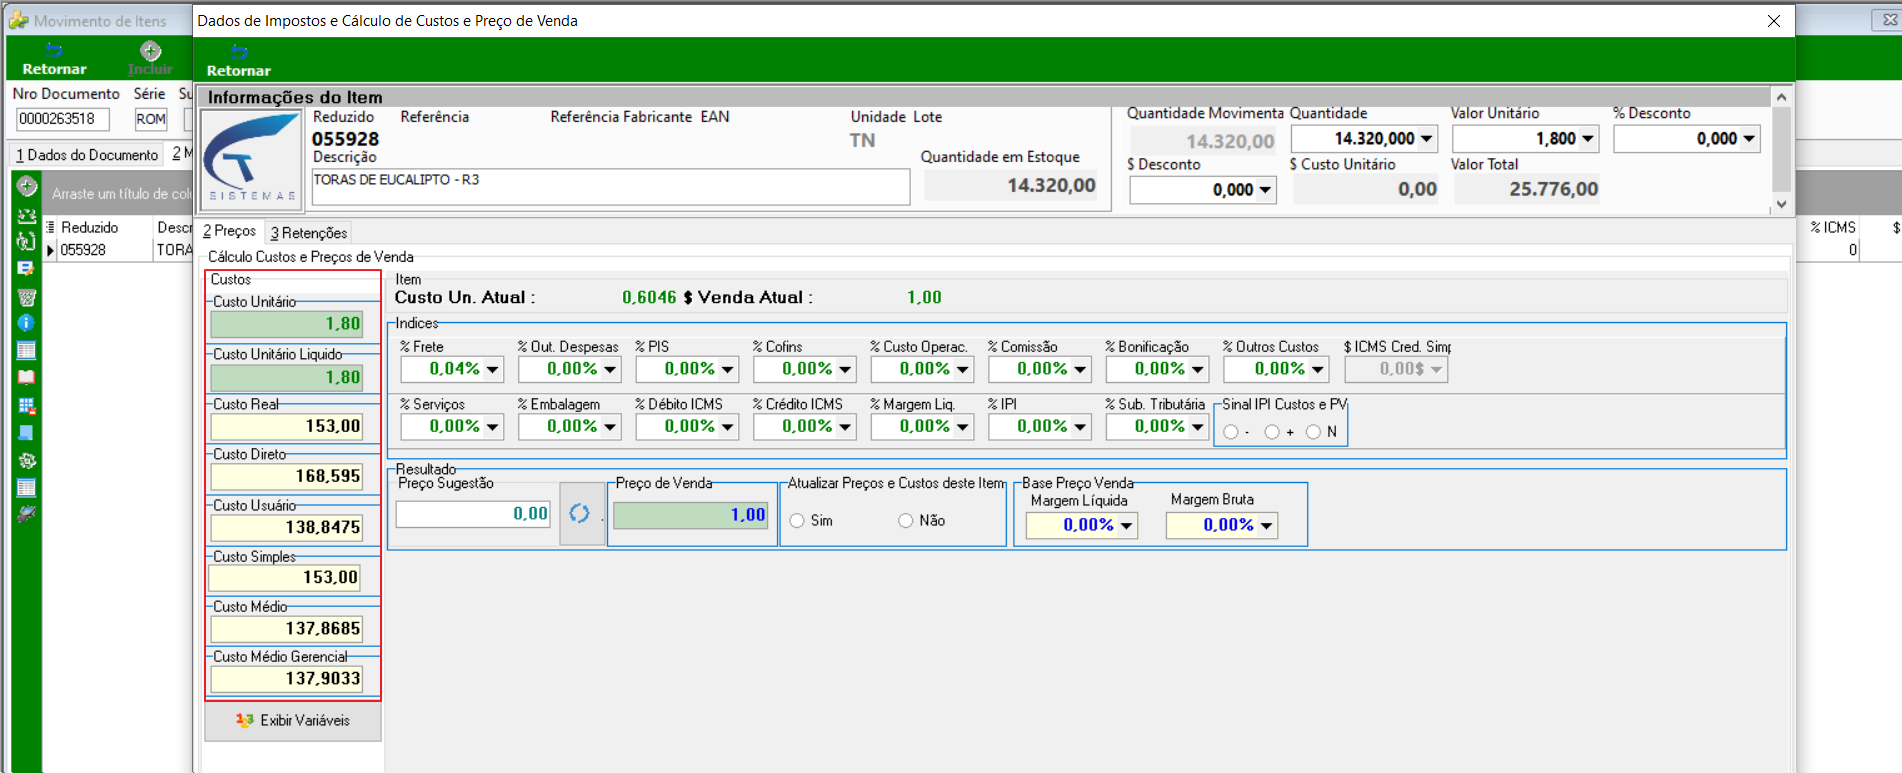
Task: Switch to the 3 Retenções tab
Action: tap(309, 233)
